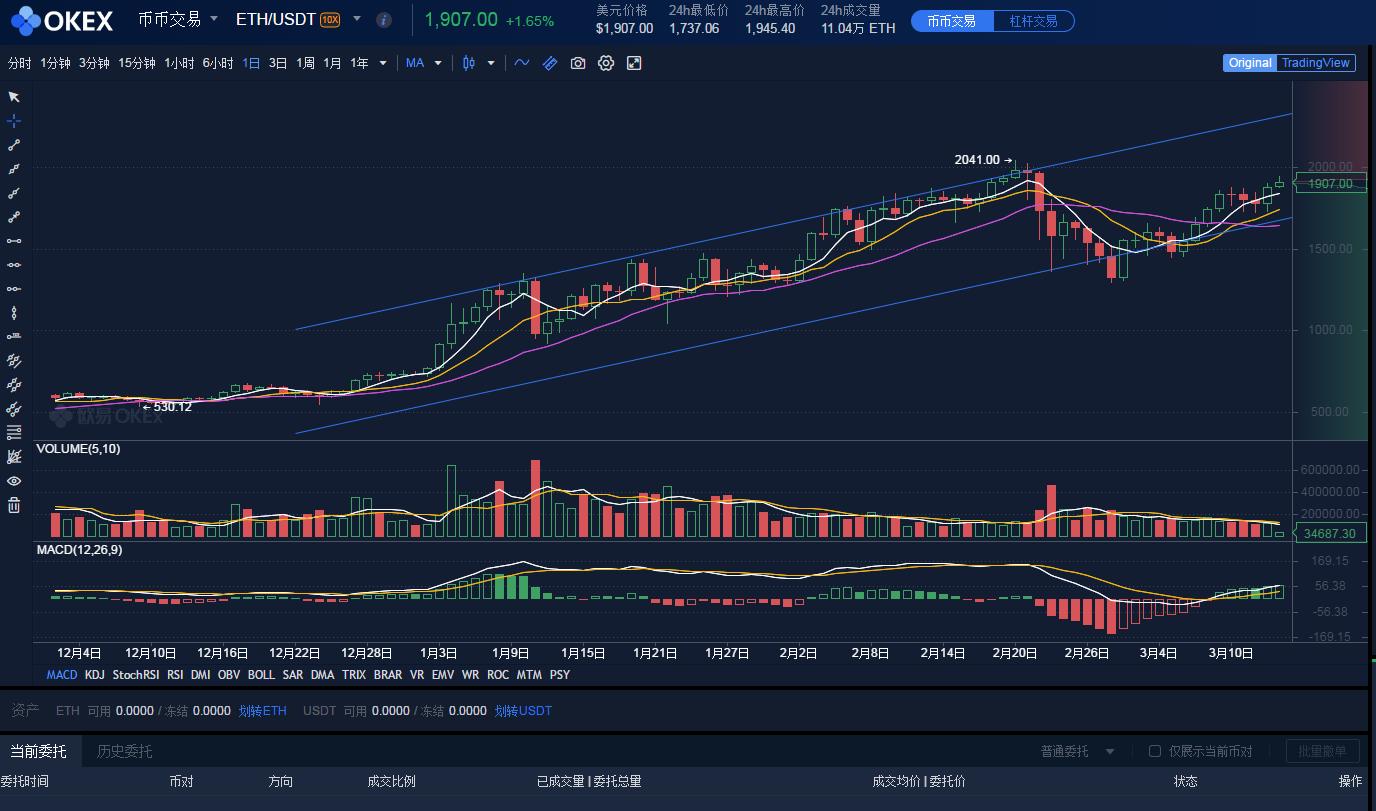The height and width of the screenshot is (811, 1376).
Task: Switch to the 历史委托 tab
Action: [x=122, y=751]
